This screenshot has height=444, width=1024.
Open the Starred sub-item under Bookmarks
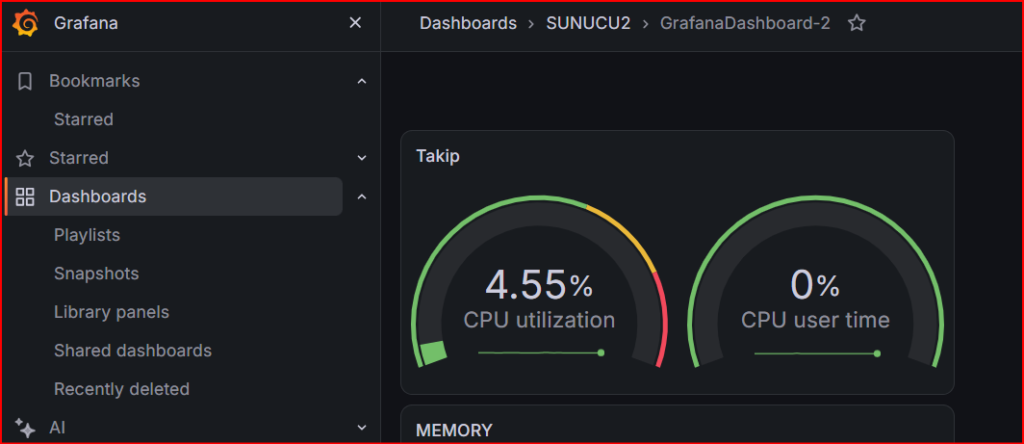point(84,119)
